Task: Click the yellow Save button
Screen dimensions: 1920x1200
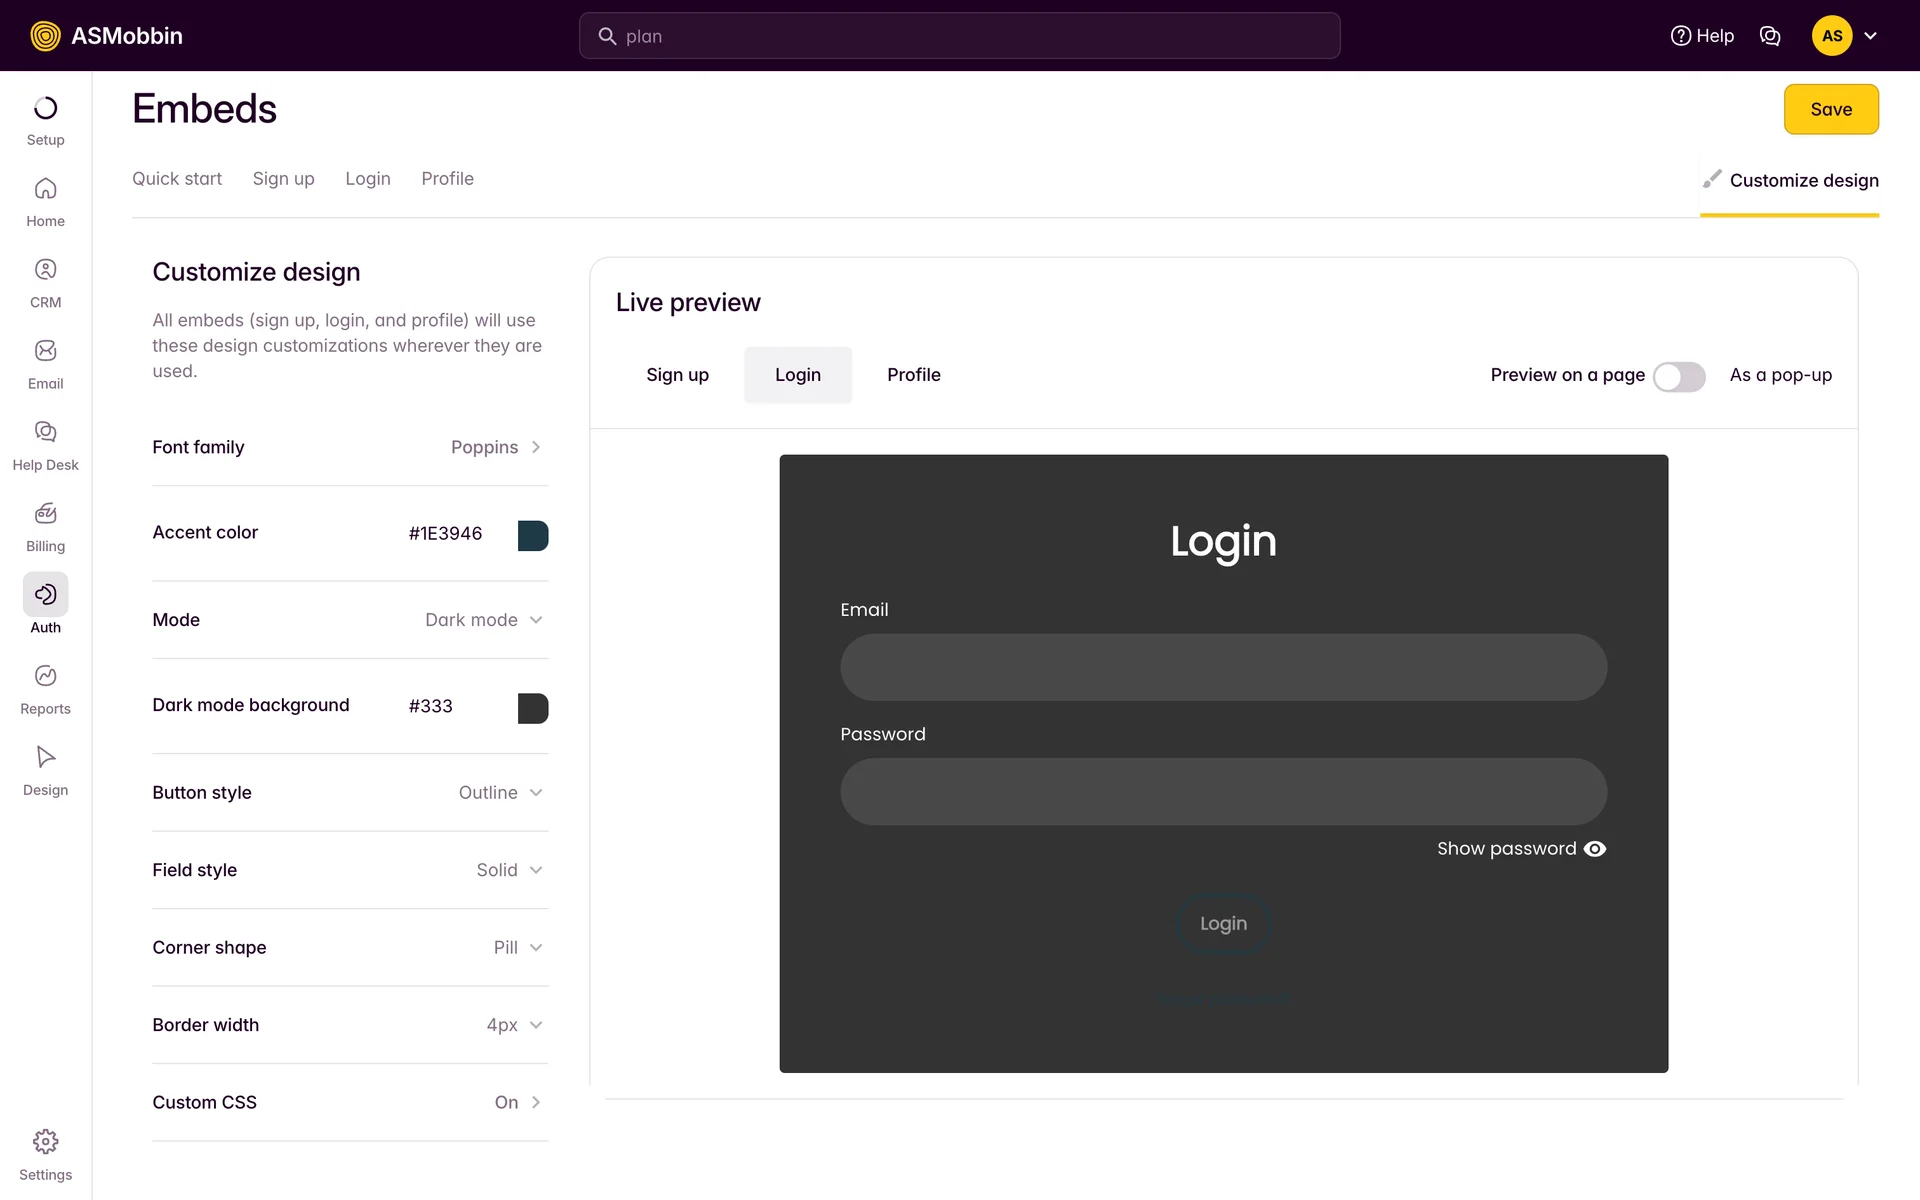Action: click(x=1830, y=109)
